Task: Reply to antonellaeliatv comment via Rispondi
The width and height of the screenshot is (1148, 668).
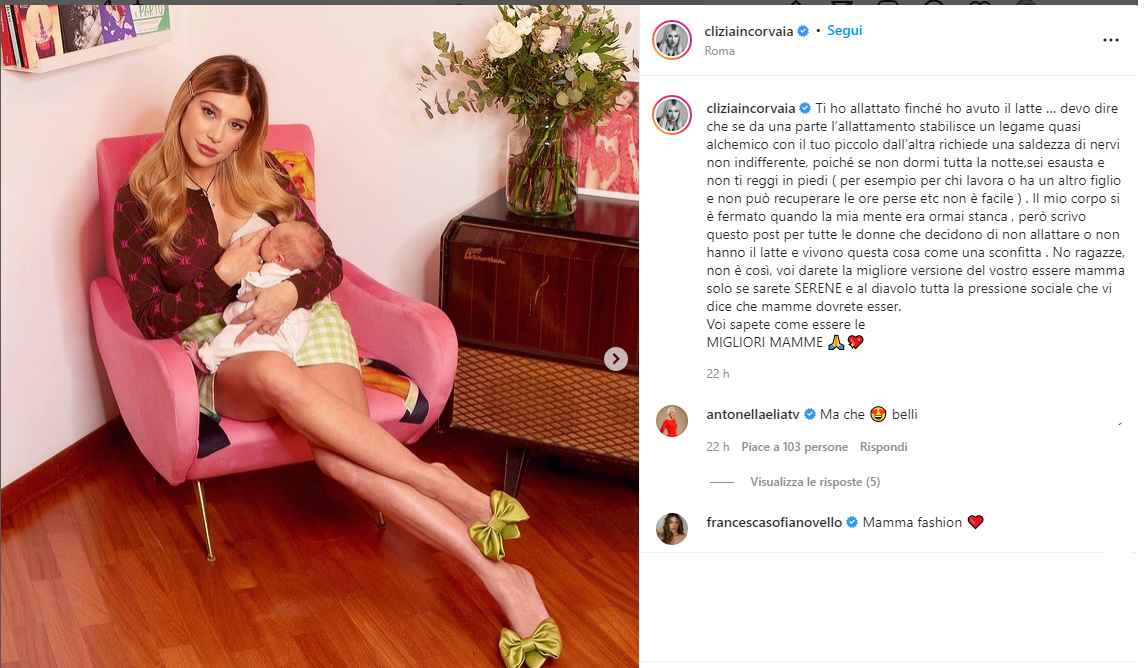Action: (x=883, y=447)
